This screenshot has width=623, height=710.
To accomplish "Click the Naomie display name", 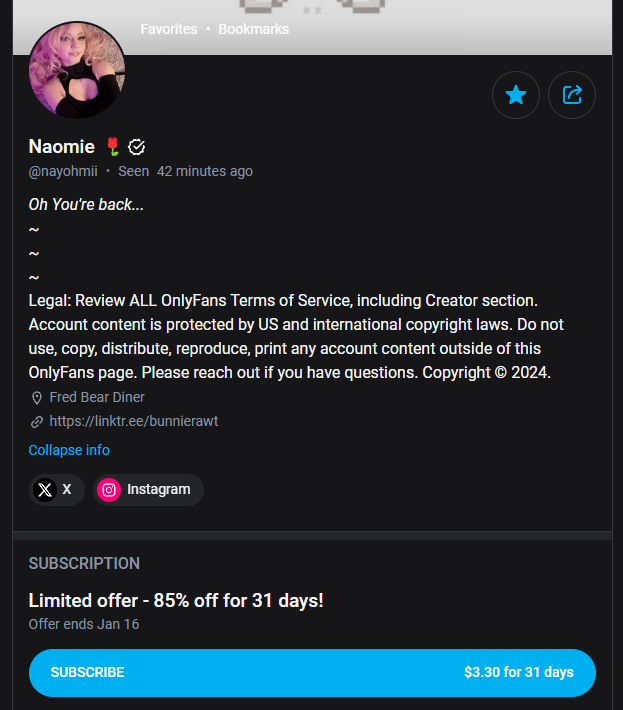I will click(61, 147).
